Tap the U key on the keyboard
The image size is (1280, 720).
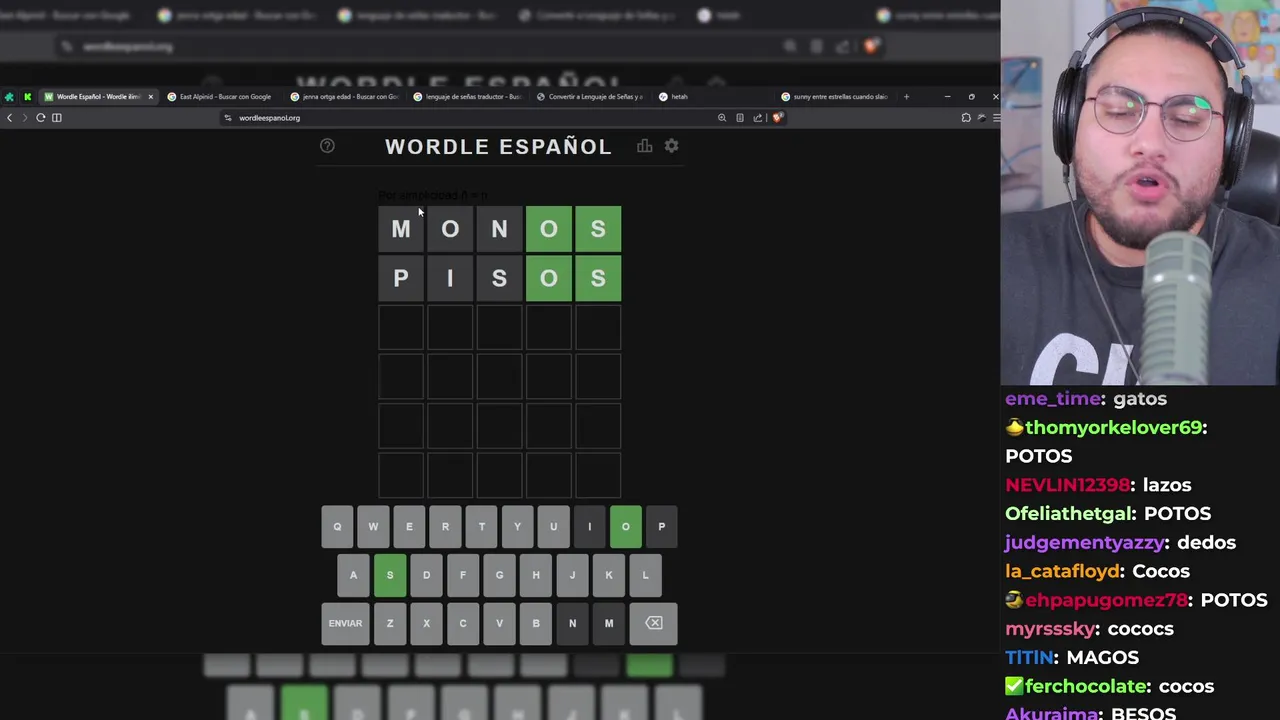coord(553,527)
